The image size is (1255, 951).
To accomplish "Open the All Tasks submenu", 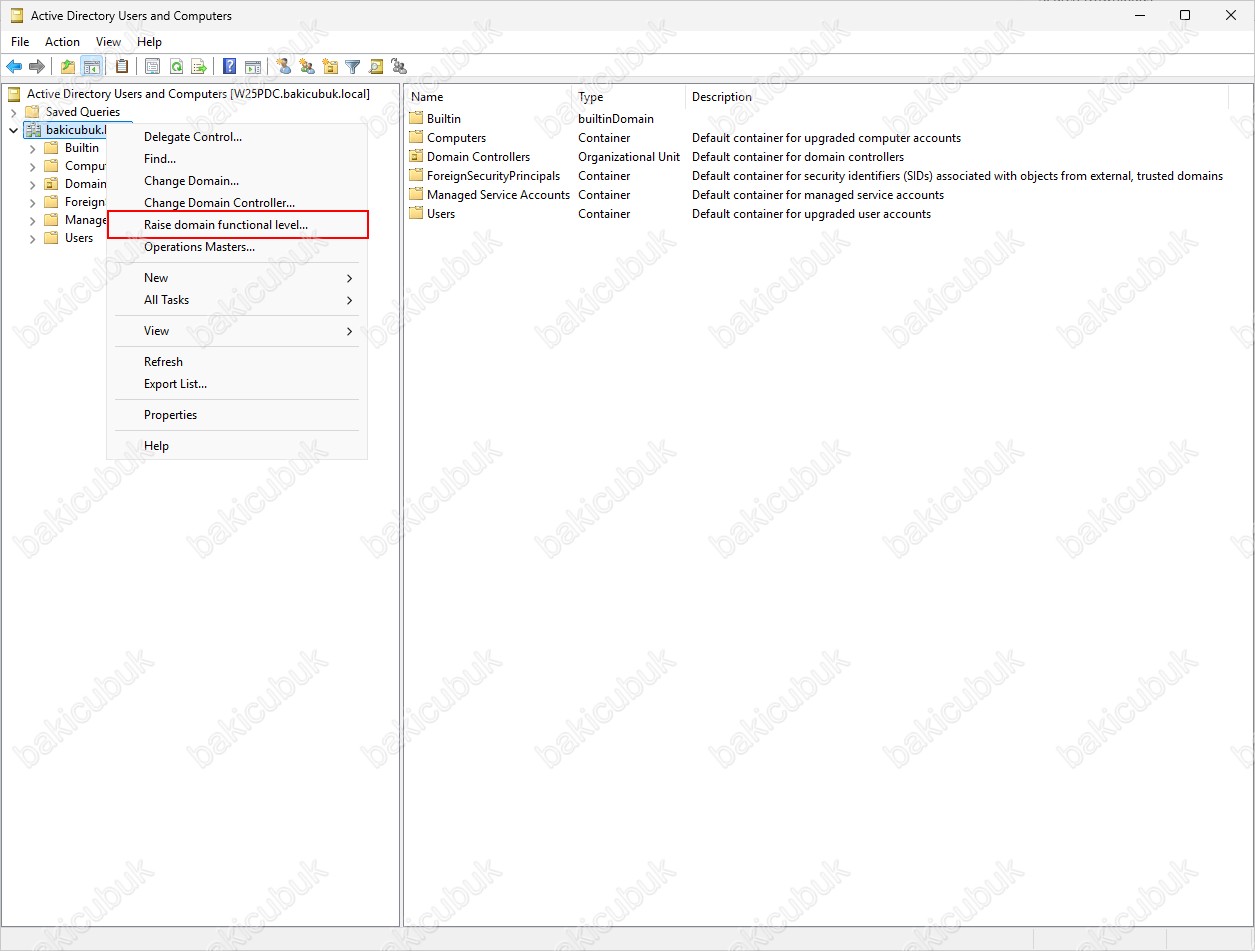I will pyautogui.click(x=237, y=300).
